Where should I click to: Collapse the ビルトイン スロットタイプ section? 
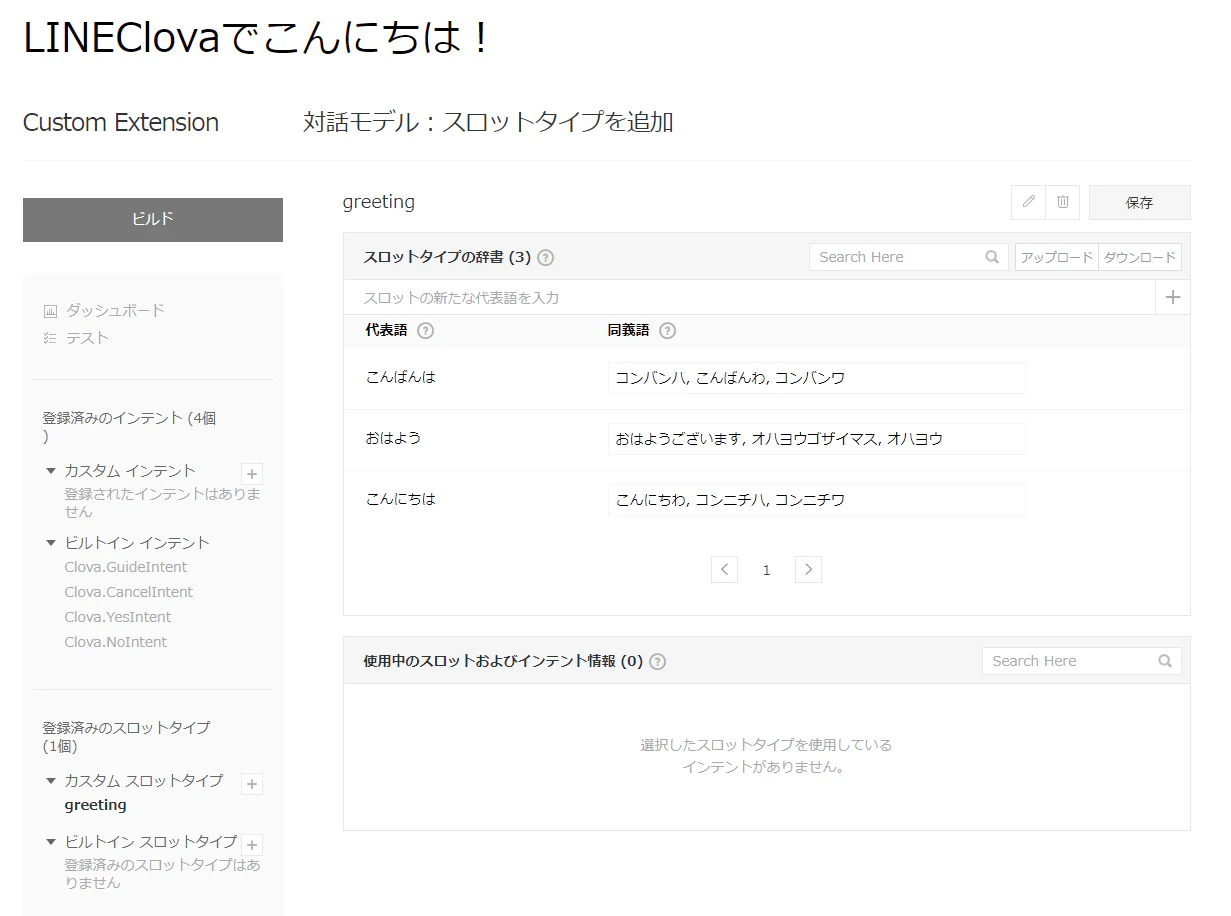tap(51, 842)
